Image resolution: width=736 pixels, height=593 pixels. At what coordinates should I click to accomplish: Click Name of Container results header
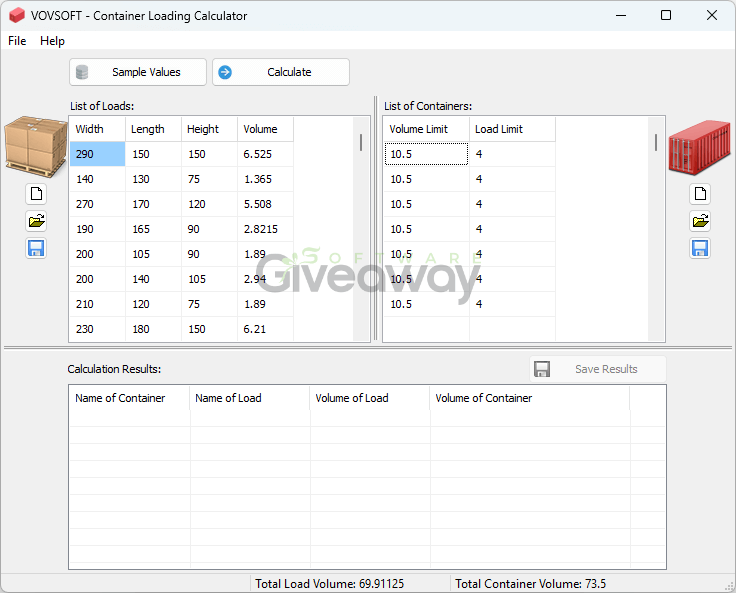coord(130,398)
